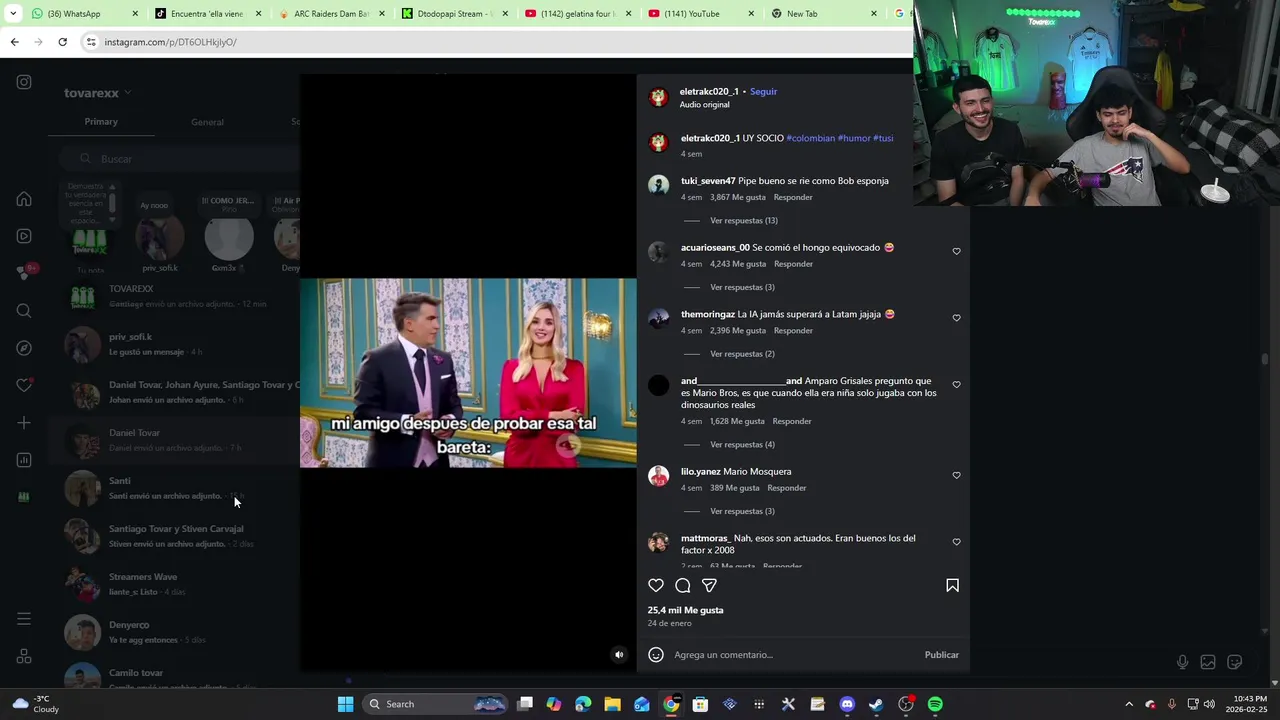1280x720 pixels.
Task: Open Notifications heart in the sidebar
Action: coord(24,385)
